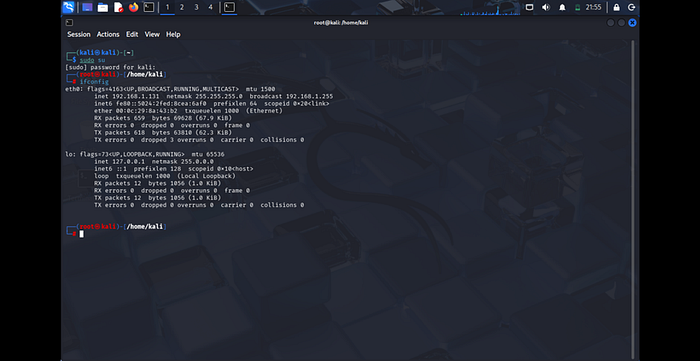Image resolution: width=700 pixels, height=361 pixels.
Task: Launch Firefox from the top panel
Action: click(x=133, y=7)
